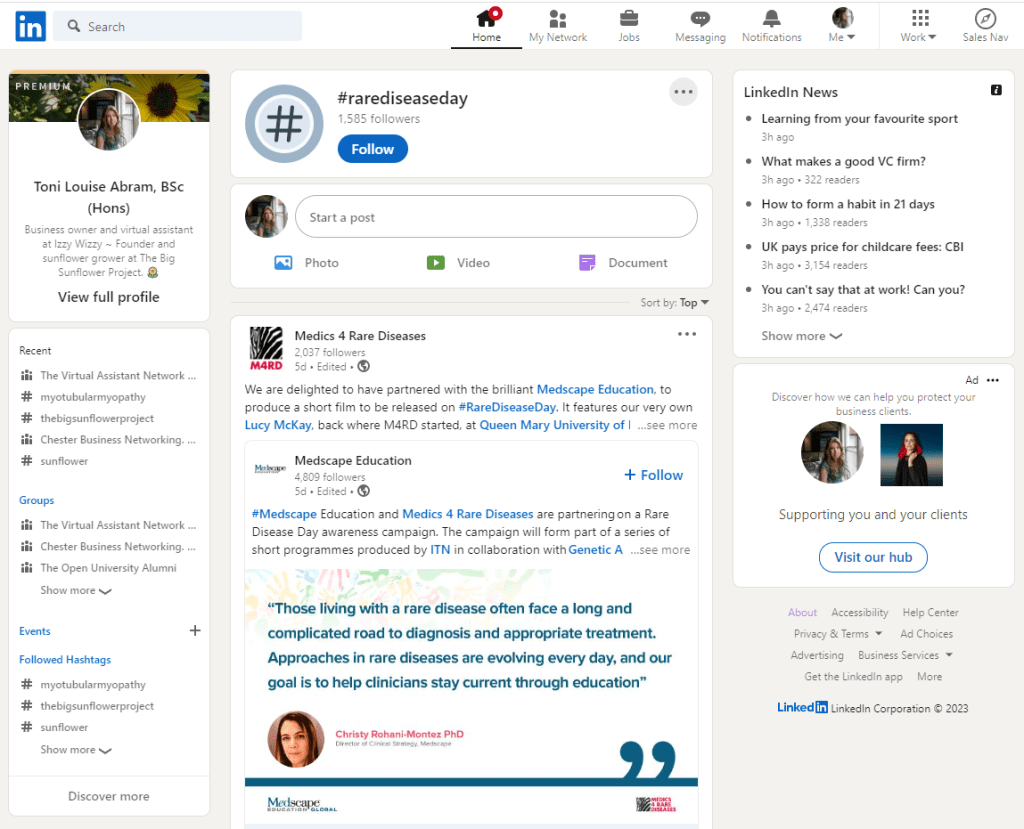
Task: Open the Sales Nav compass icon
Action: pyautogui.click(x=985, y=19)
